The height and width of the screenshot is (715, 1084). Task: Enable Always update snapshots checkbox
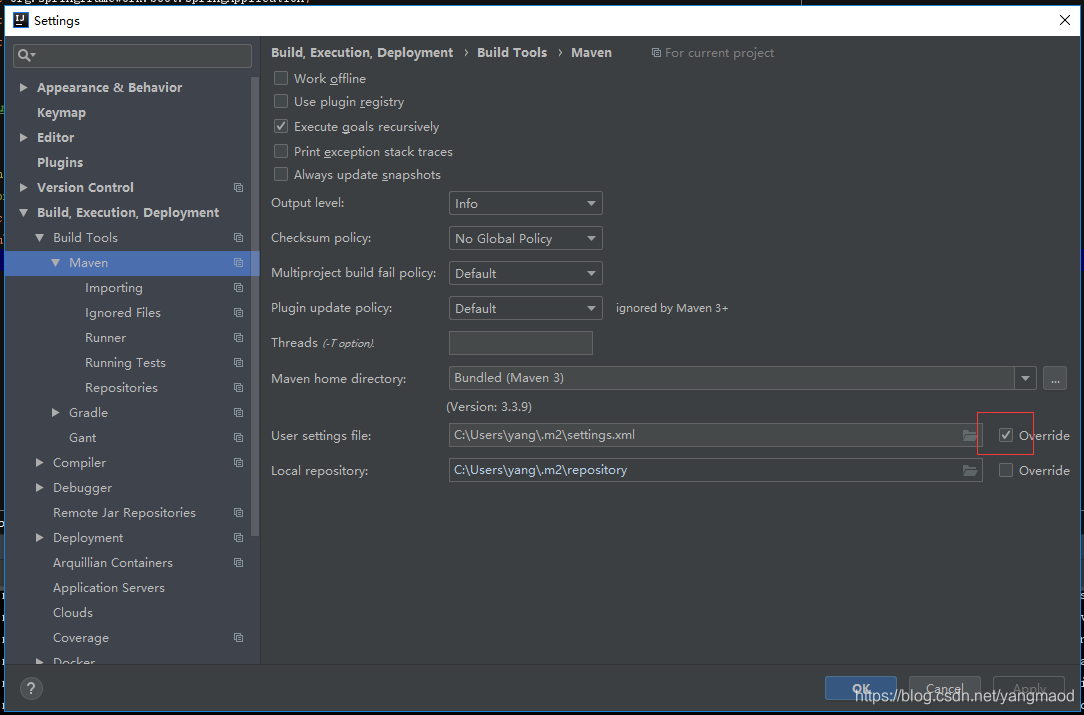[281, 174]
